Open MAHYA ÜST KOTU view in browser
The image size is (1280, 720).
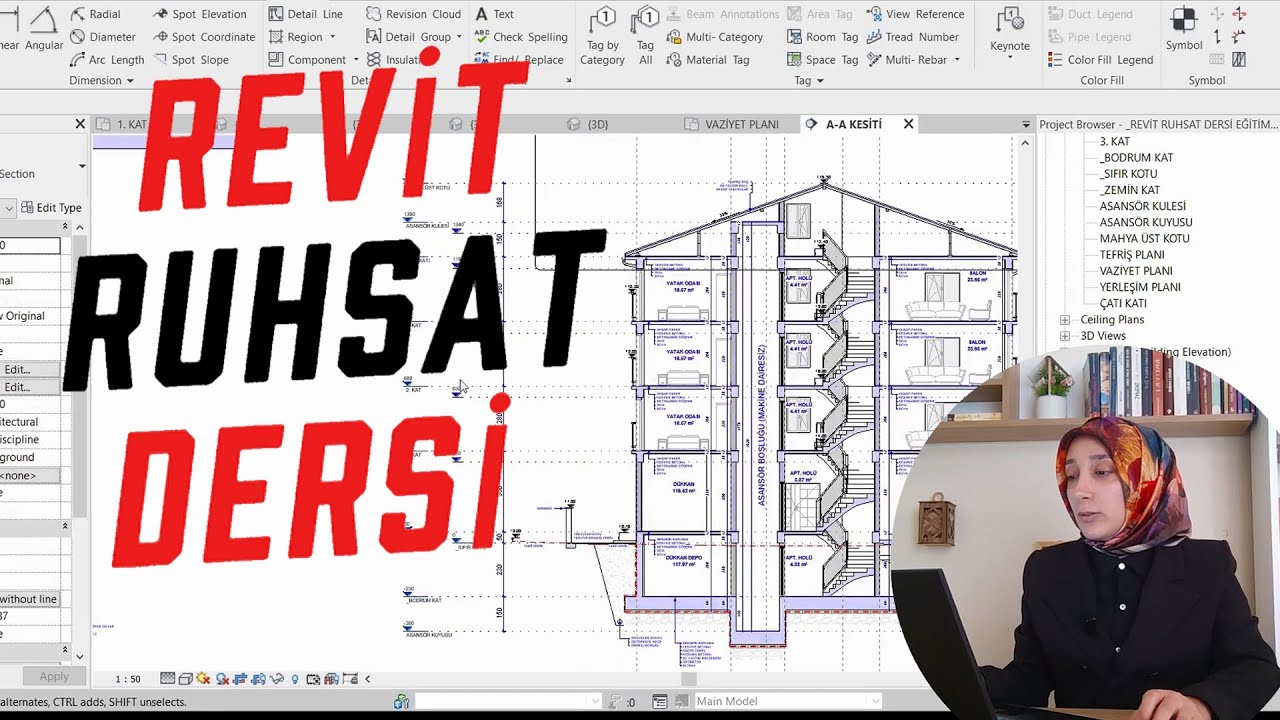pyautogui.click(x=1144, y=239)
